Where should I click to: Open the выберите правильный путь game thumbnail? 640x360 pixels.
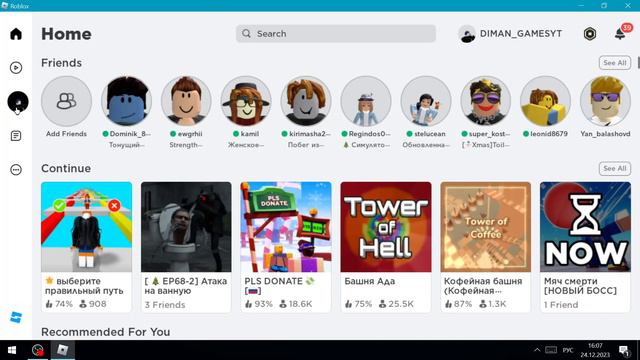click(87, 227)
